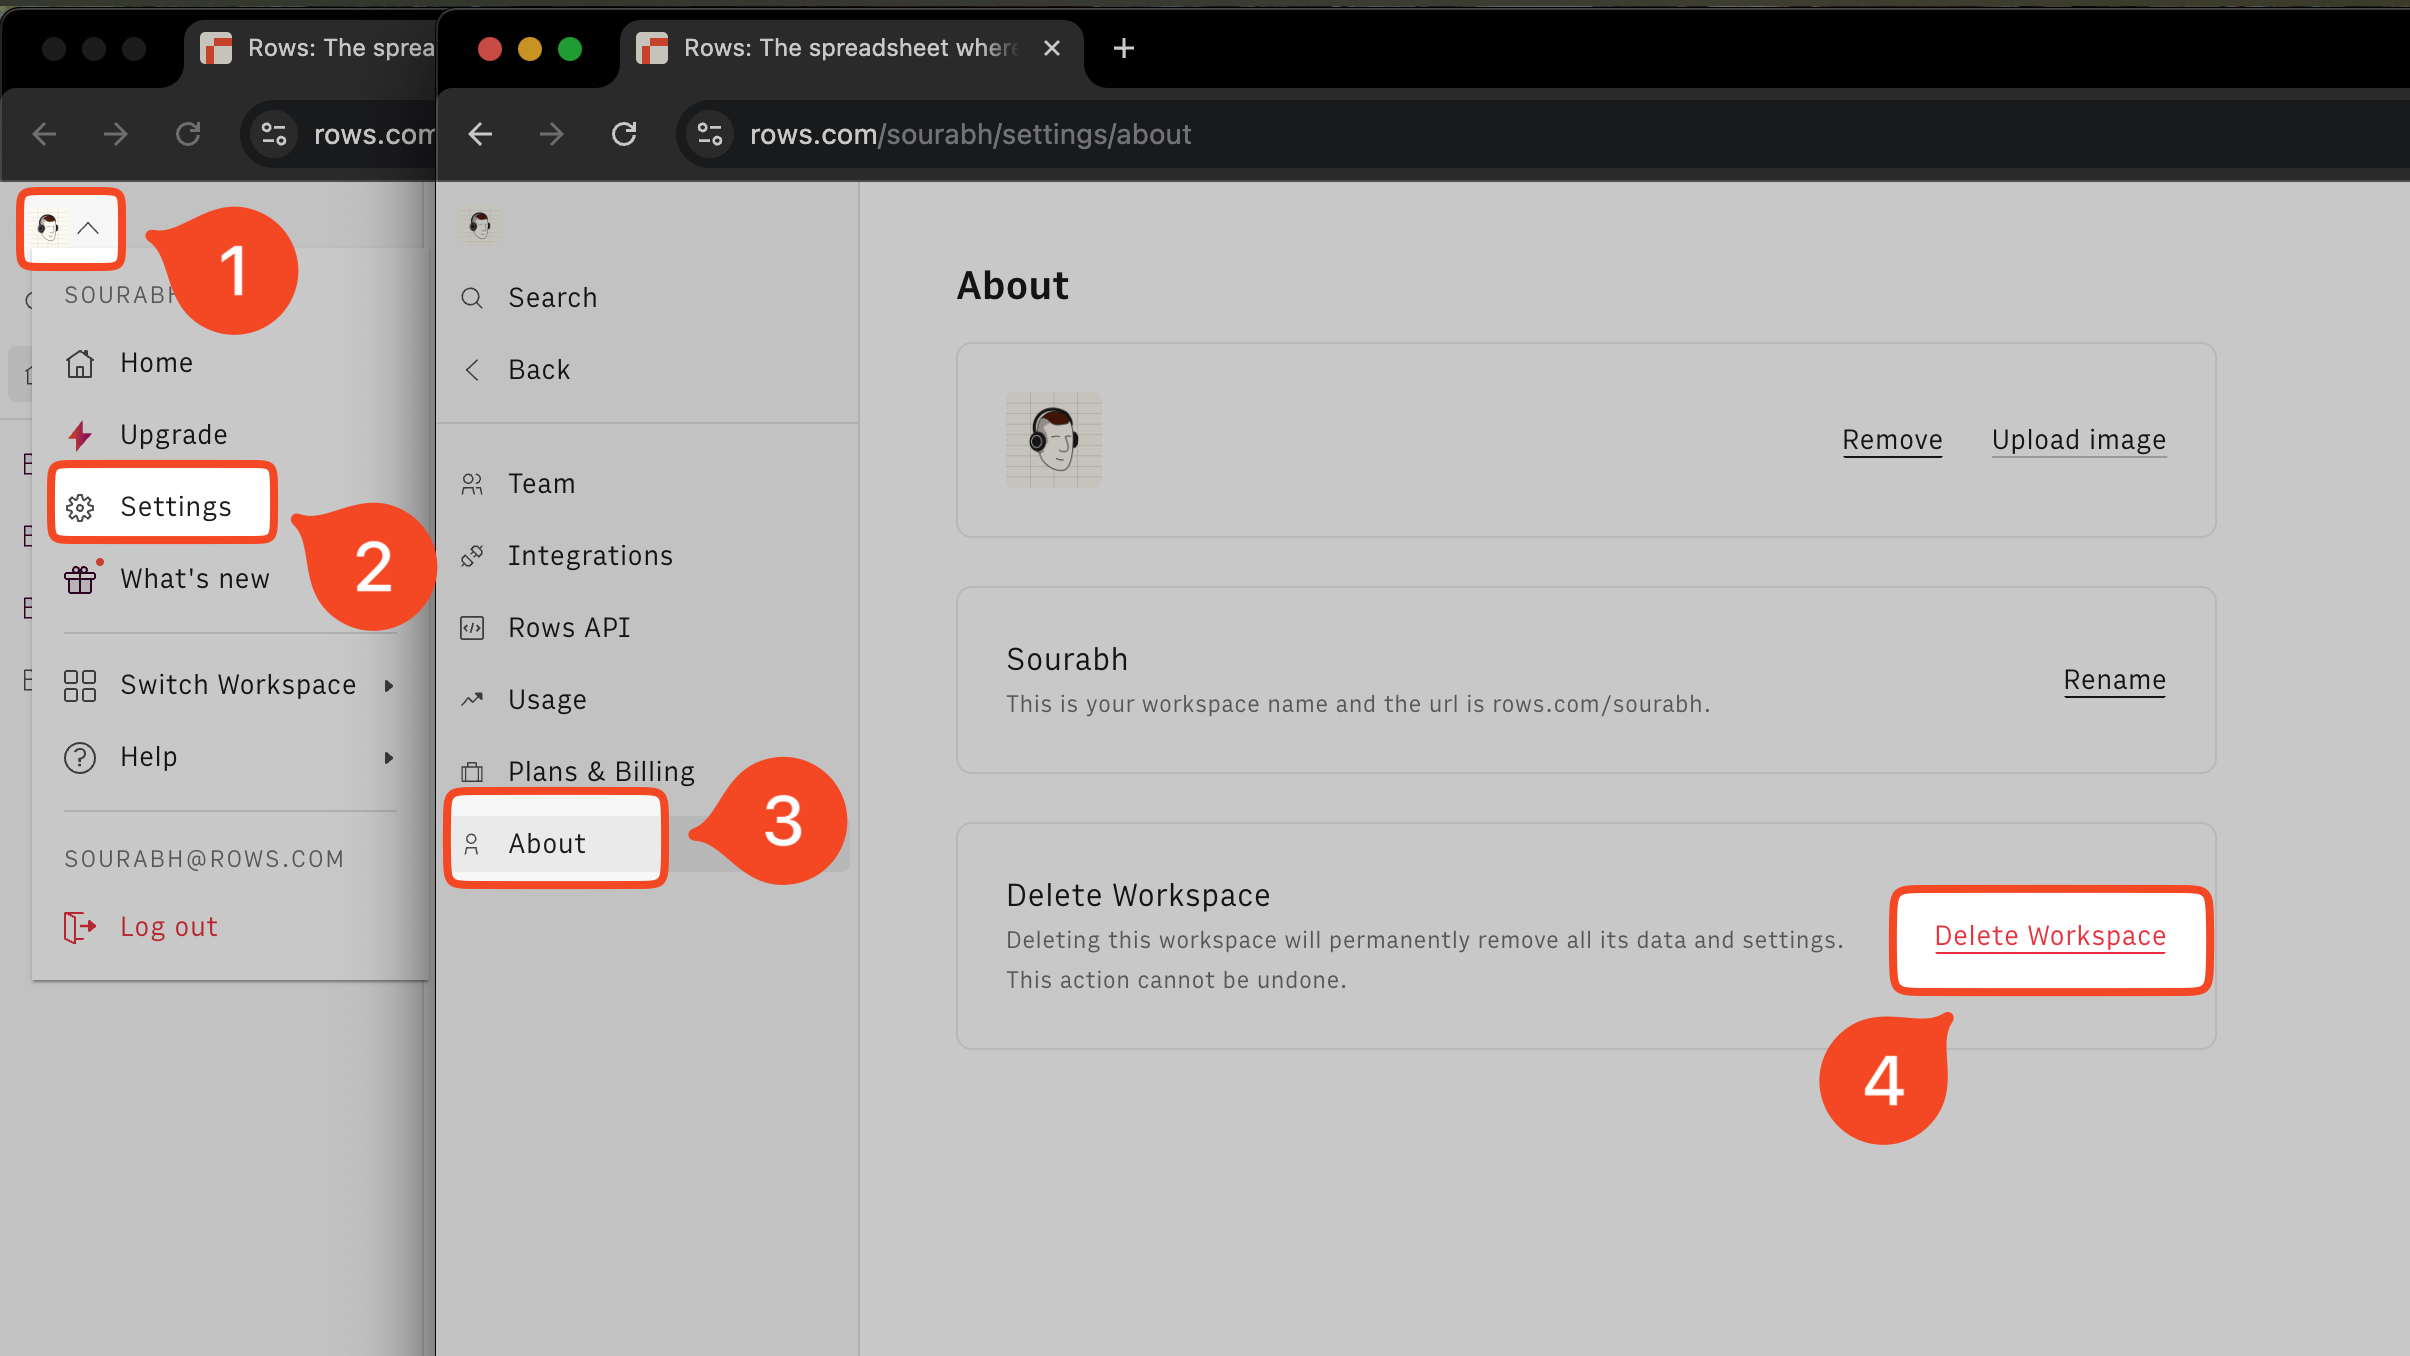Click the Switch Workspace grid icon
Screen dimensions: 2410x1356
point(80,685)
